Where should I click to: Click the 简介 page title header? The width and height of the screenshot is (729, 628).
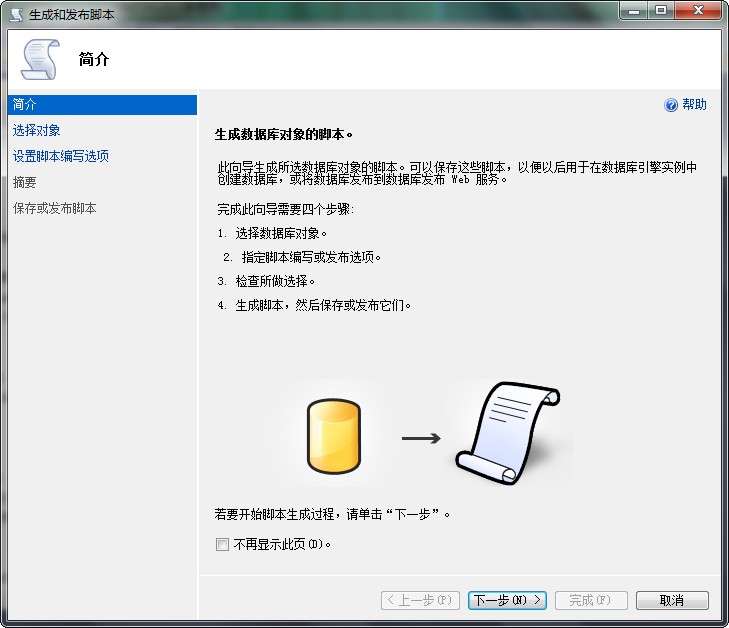click(94, 59)
